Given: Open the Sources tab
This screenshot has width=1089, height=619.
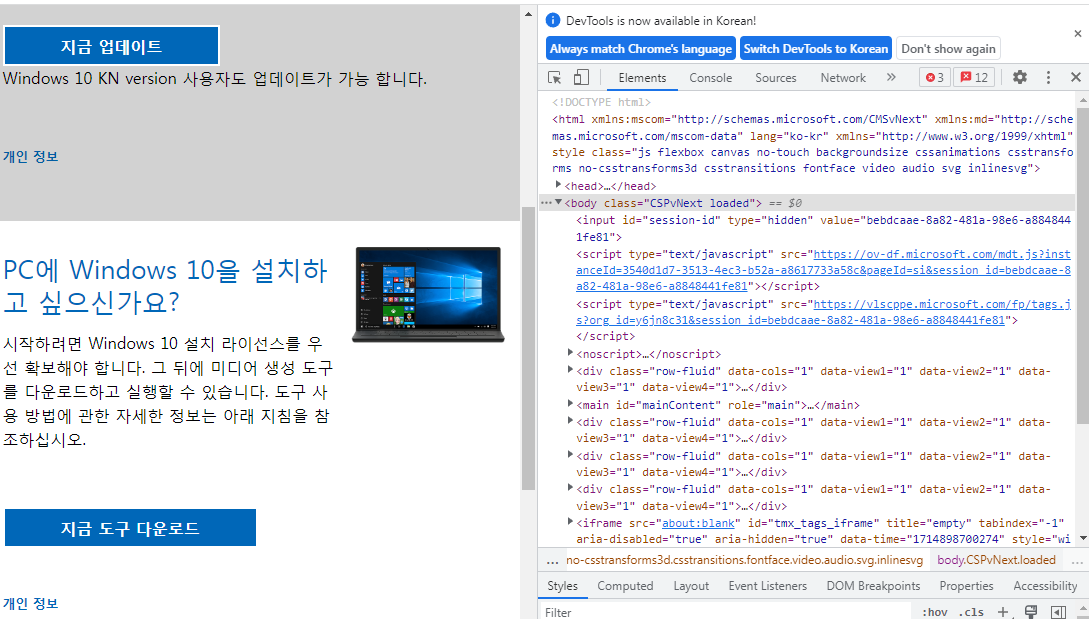Looking at the screenshot, I should (776, 78).
